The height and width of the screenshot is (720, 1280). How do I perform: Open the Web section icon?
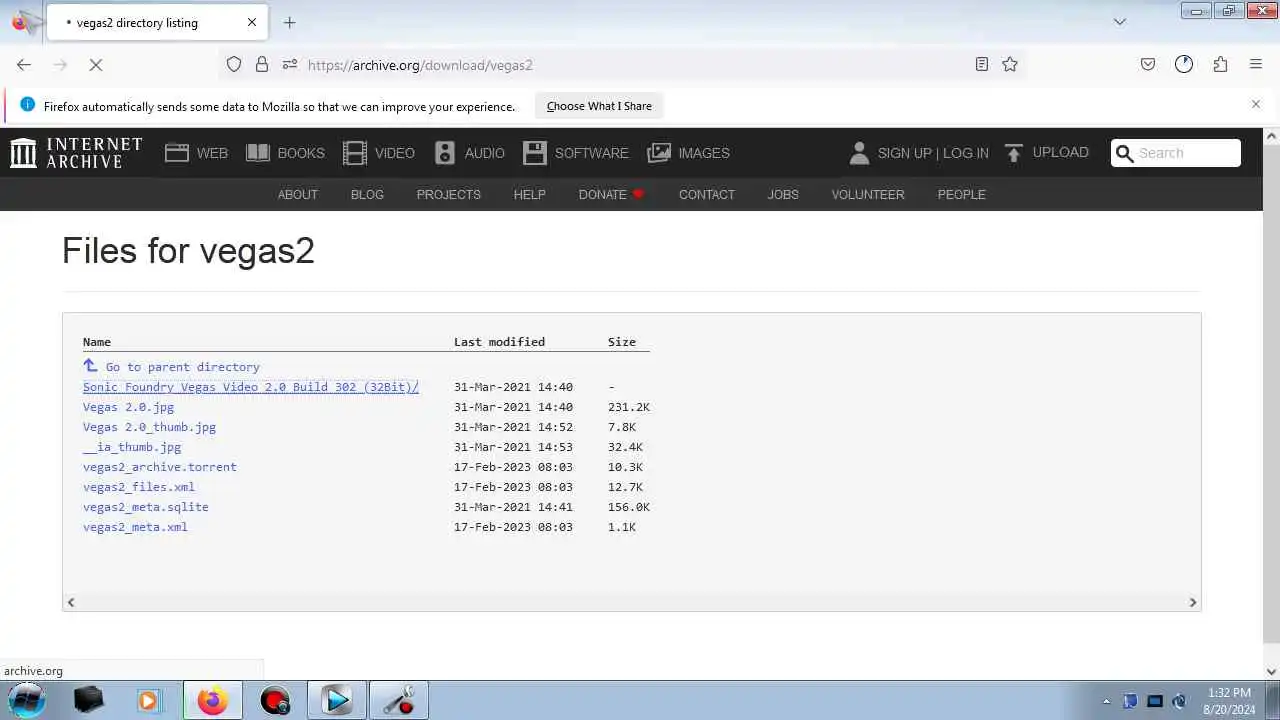point(177,153)
